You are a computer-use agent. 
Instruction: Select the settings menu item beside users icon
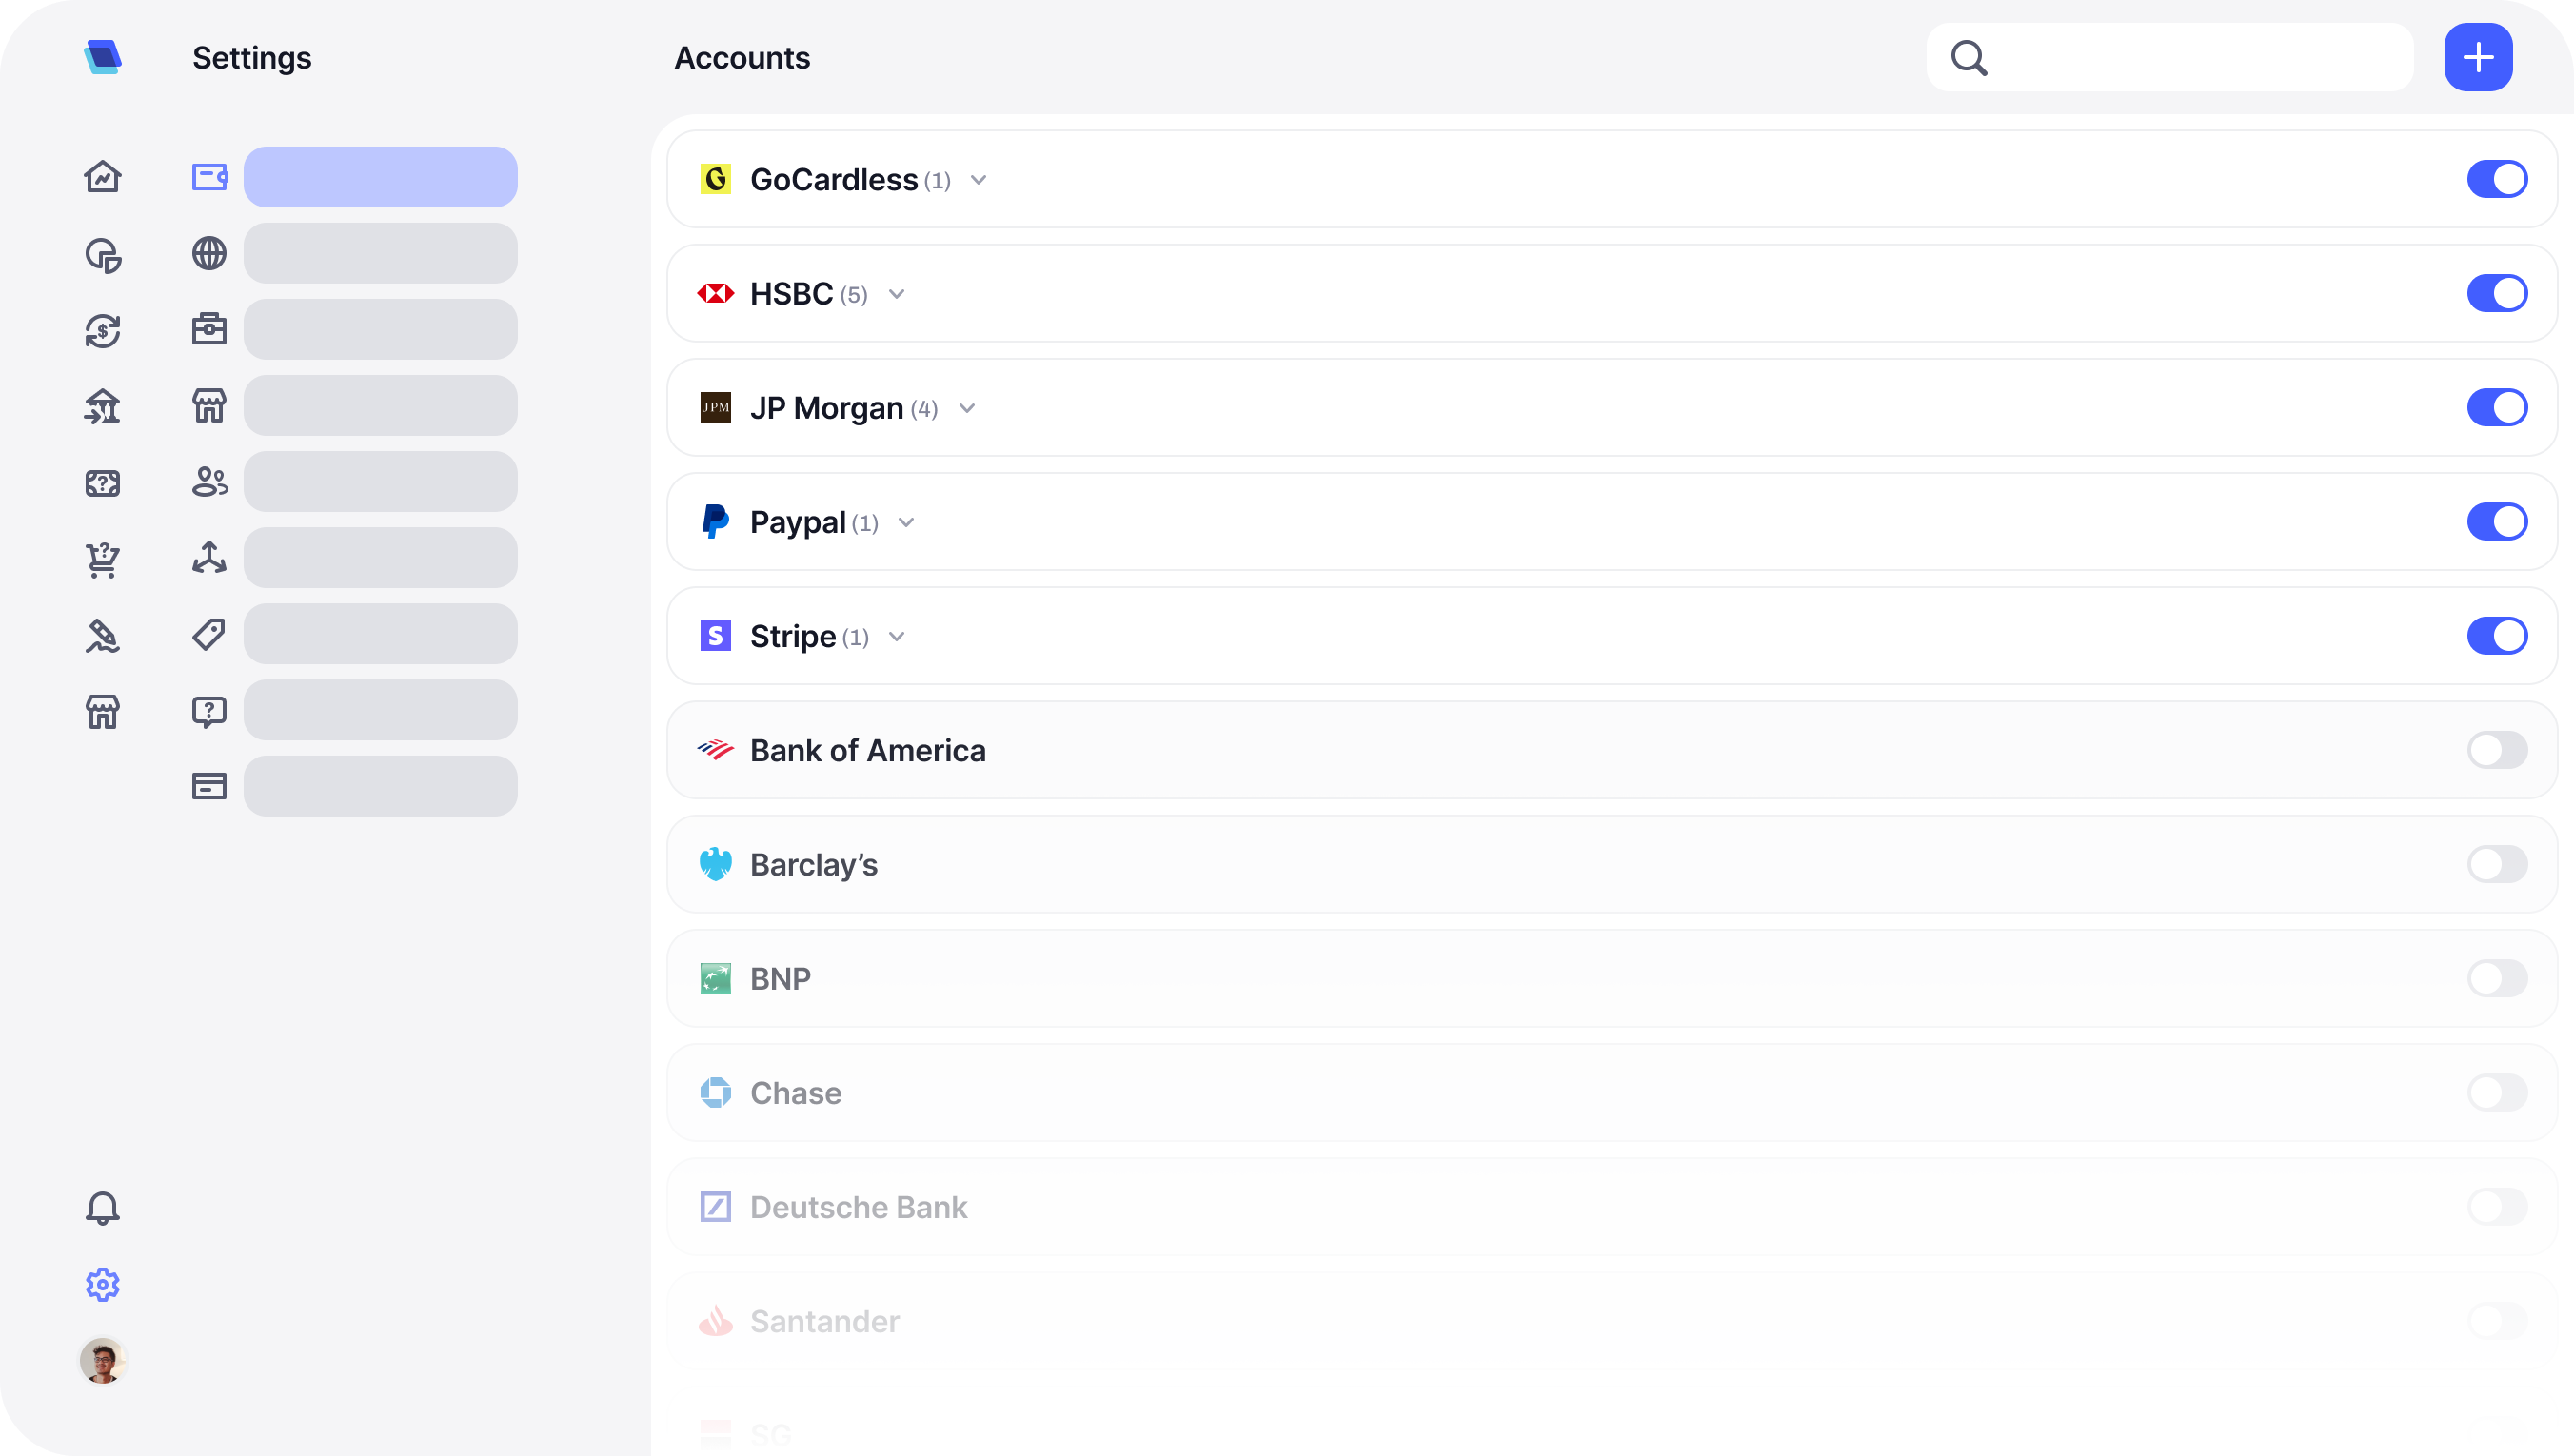(x=380, y=481)
